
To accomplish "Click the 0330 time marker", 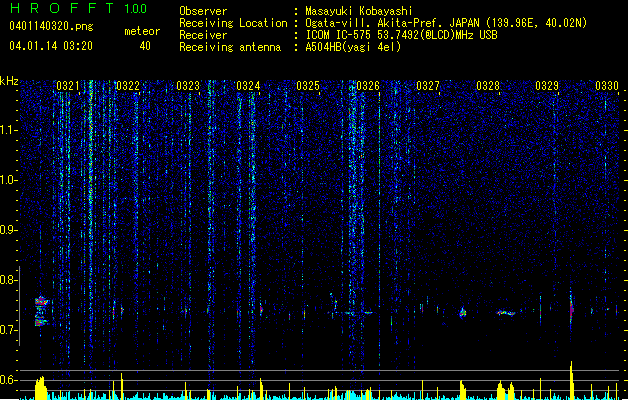I will (x=607, y=85).
